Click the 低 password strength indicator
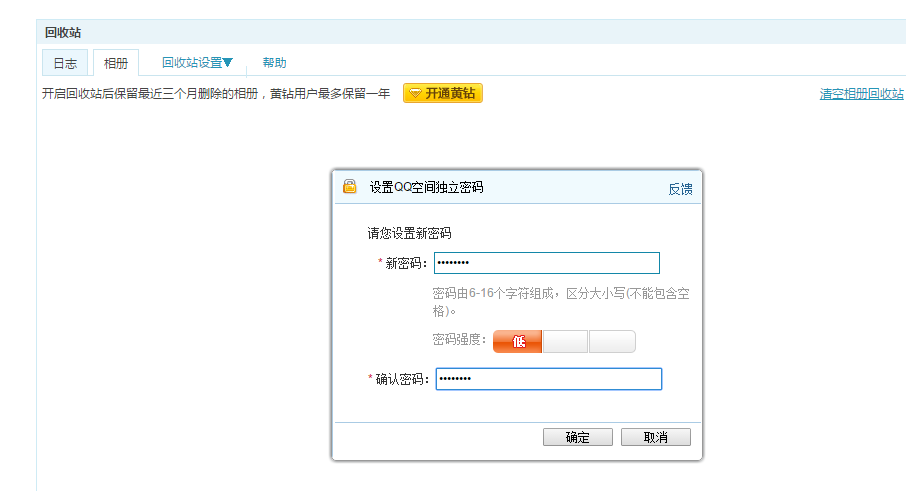Screen dimensions: 906x491 [x=518, y=341]
